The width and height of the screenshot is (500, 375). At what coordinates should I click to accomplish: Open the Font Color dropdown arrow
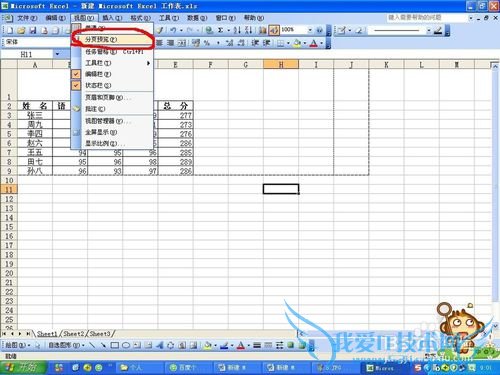[x=322, y=43]
